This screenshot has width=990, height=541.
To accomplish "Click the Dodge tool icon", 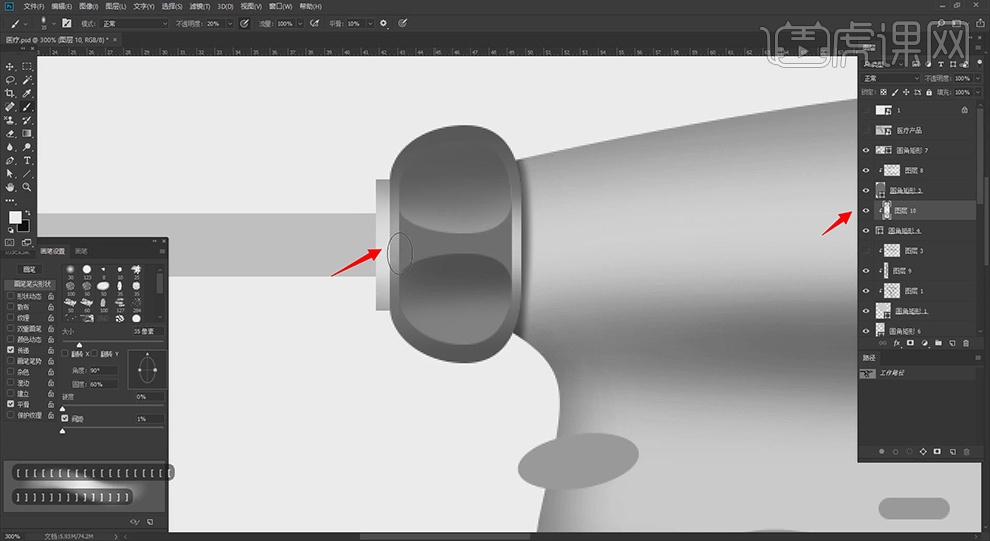I will pos(27,147).
